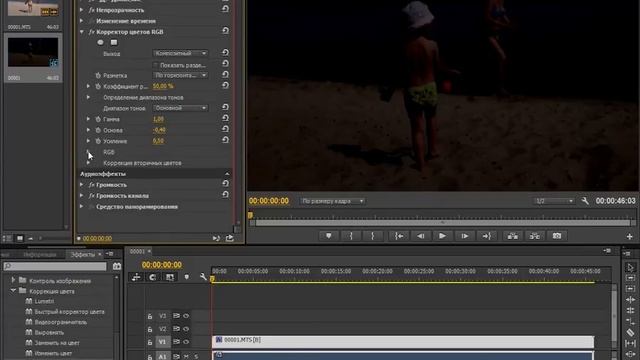Click the Extract button
This screenshot has width=640, height=360.
(534, 236)
